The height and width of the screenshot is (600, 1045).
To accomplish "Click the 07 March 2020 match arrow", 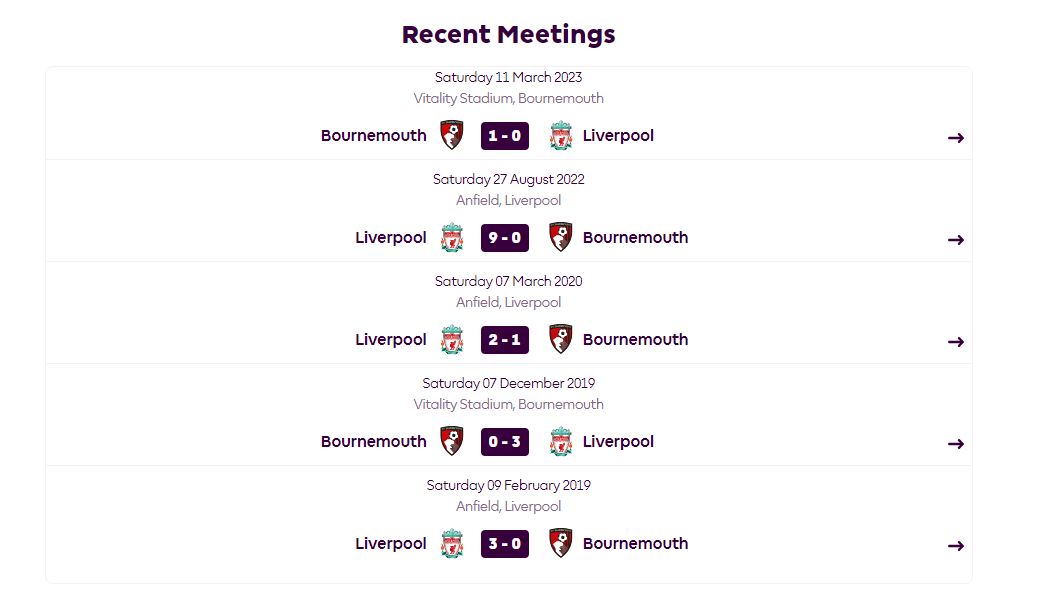I will (x=956, y=341).
